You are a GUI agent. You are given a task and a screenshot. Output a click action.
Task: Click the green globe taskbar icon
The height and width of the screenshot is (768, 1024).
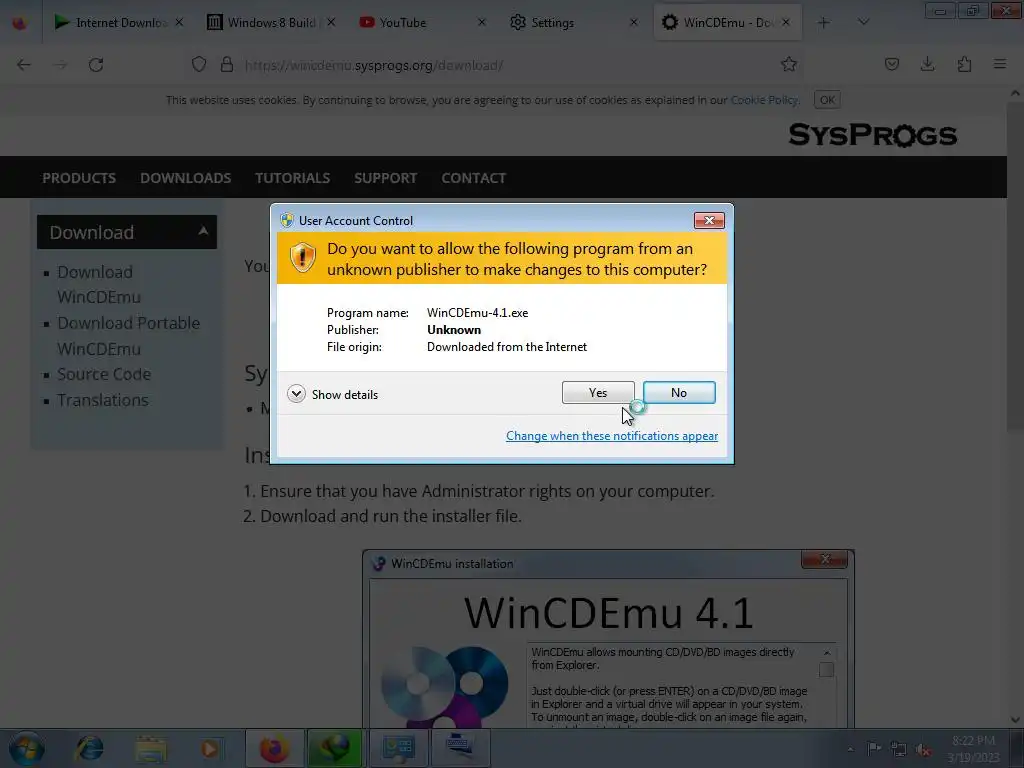coord(334,748)
